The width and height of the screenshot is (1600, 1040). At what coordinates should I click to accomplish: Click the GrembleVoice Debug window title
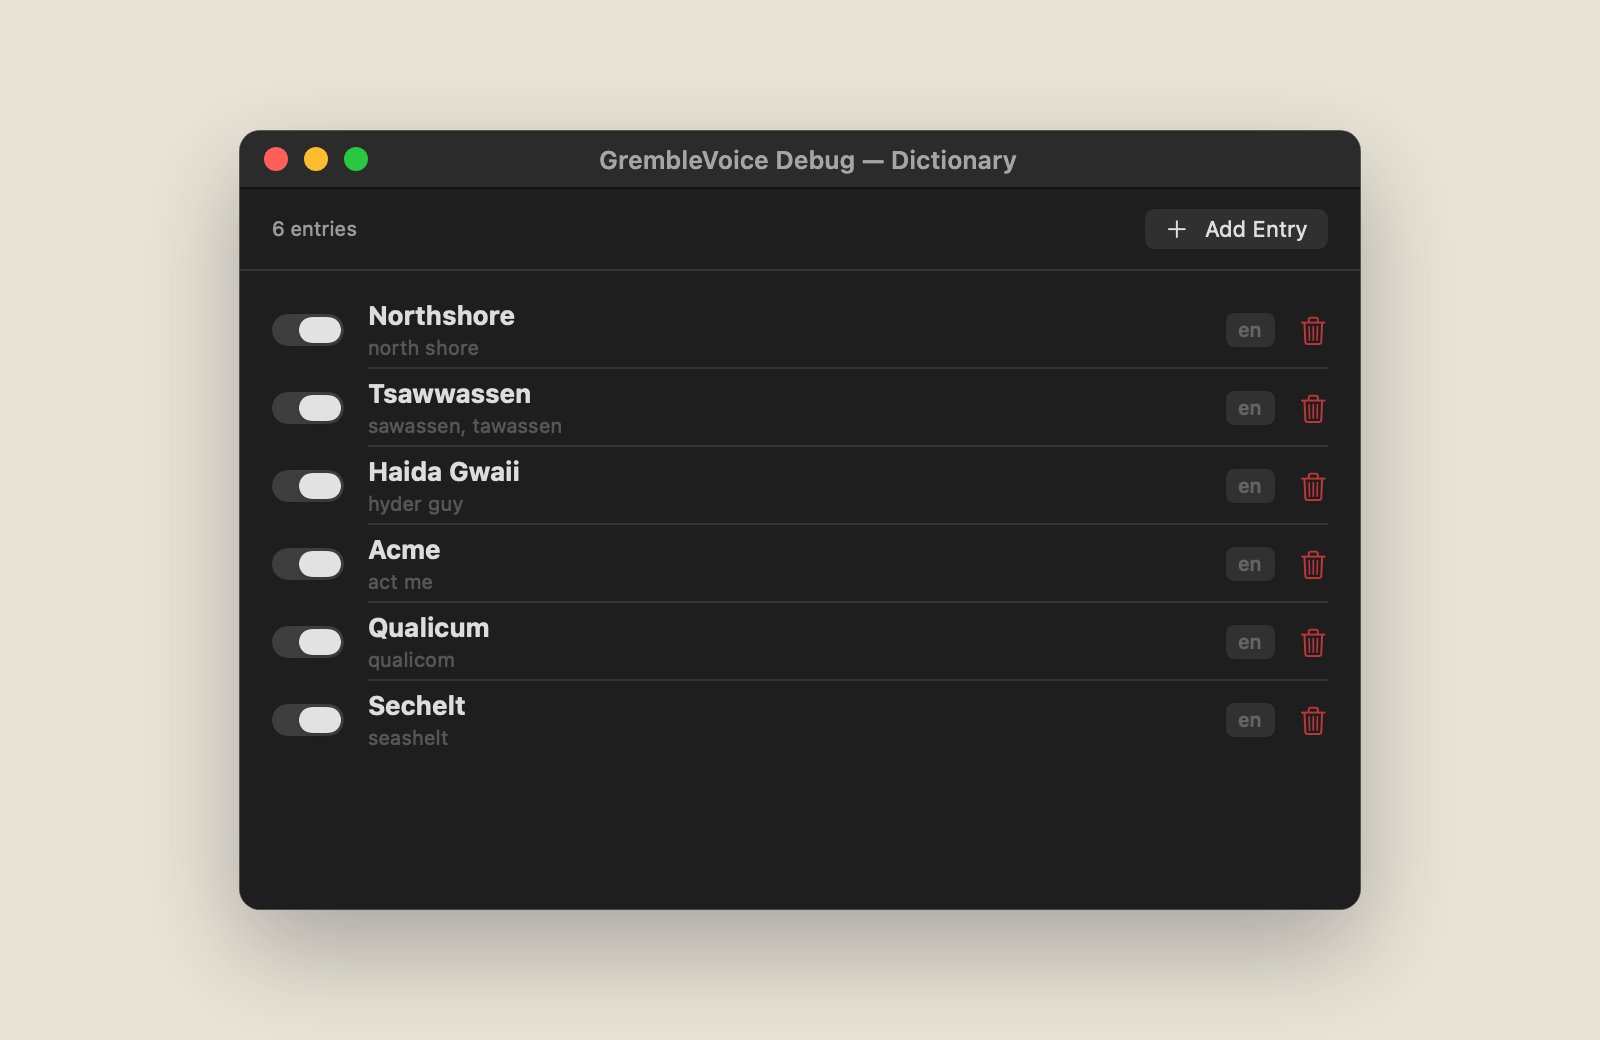808,160
